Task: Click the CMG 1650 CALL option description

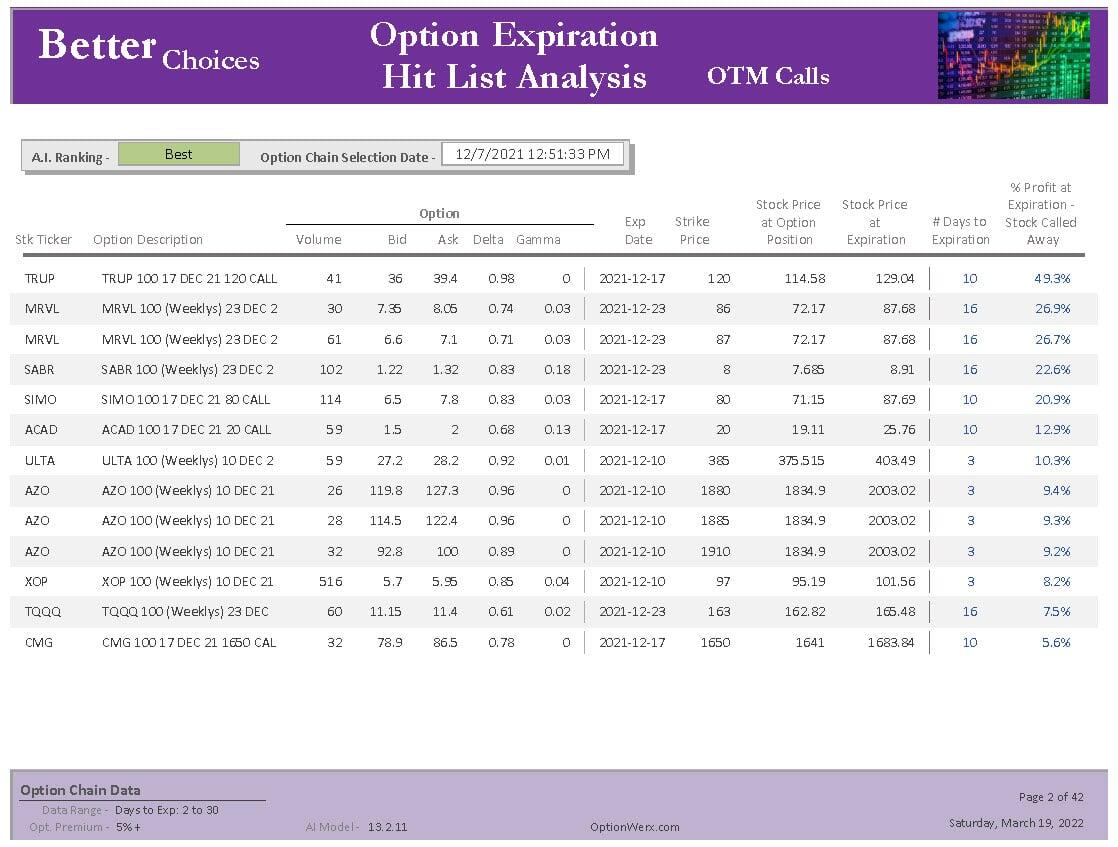Action: coord(188,643)
